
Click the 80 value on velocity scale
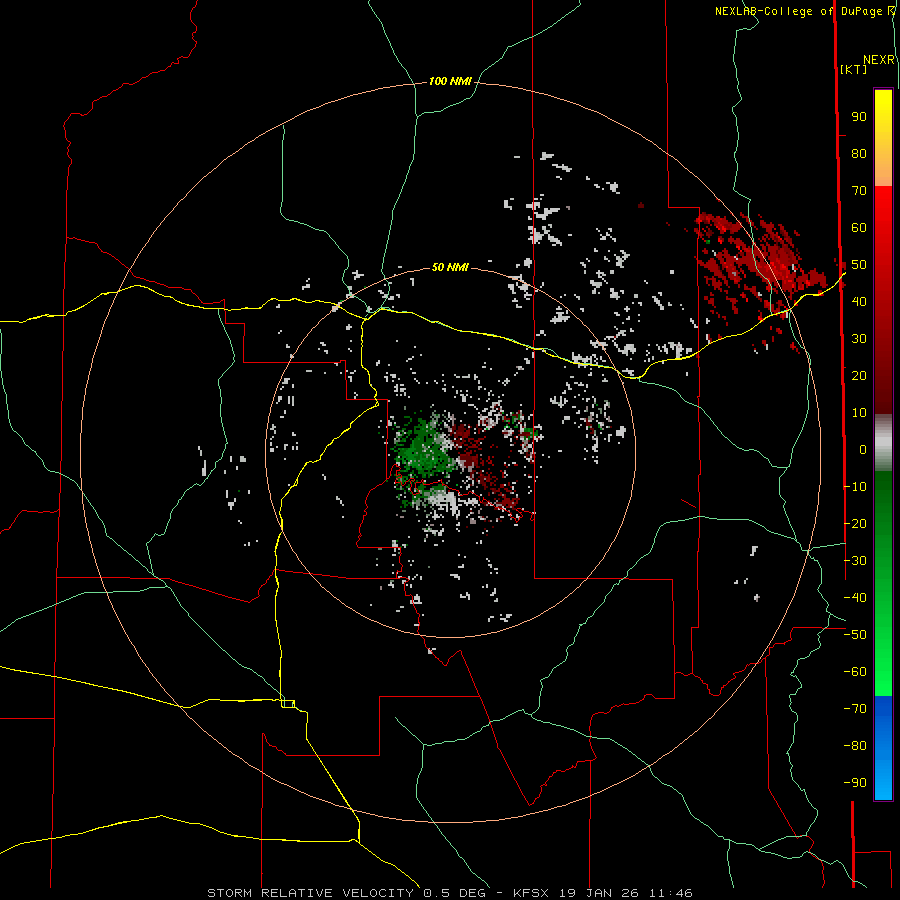(x=859, y=154)
